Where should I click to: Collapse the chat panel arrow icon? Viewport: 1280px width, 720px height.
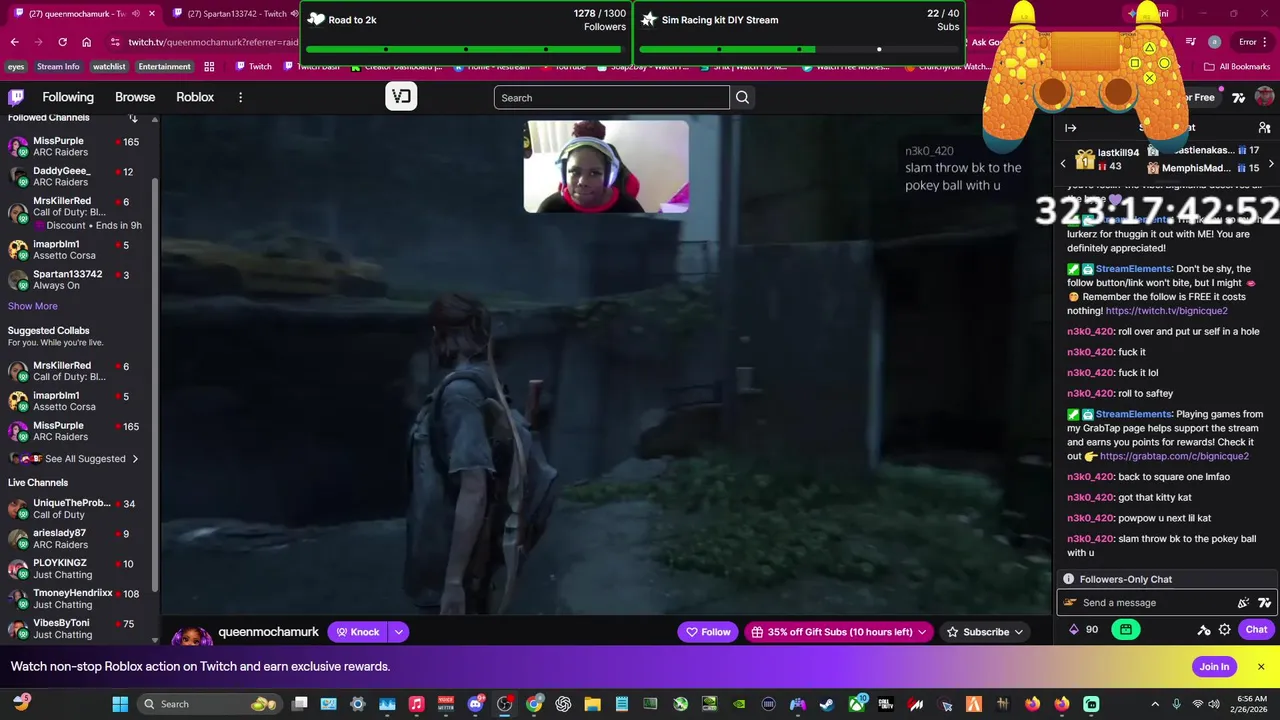point(1071,128)
